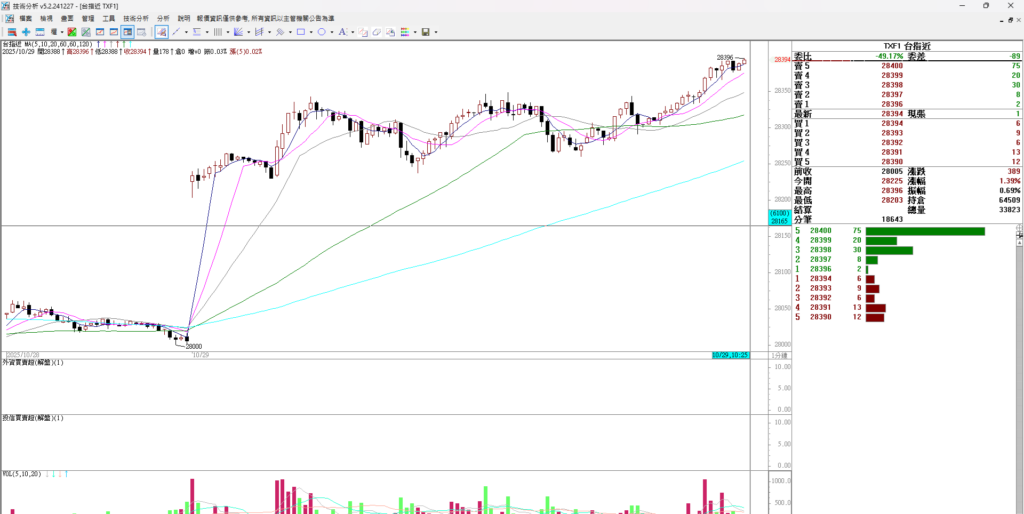Click the red-green chart icon in toolbar

[x=71, y=32]
